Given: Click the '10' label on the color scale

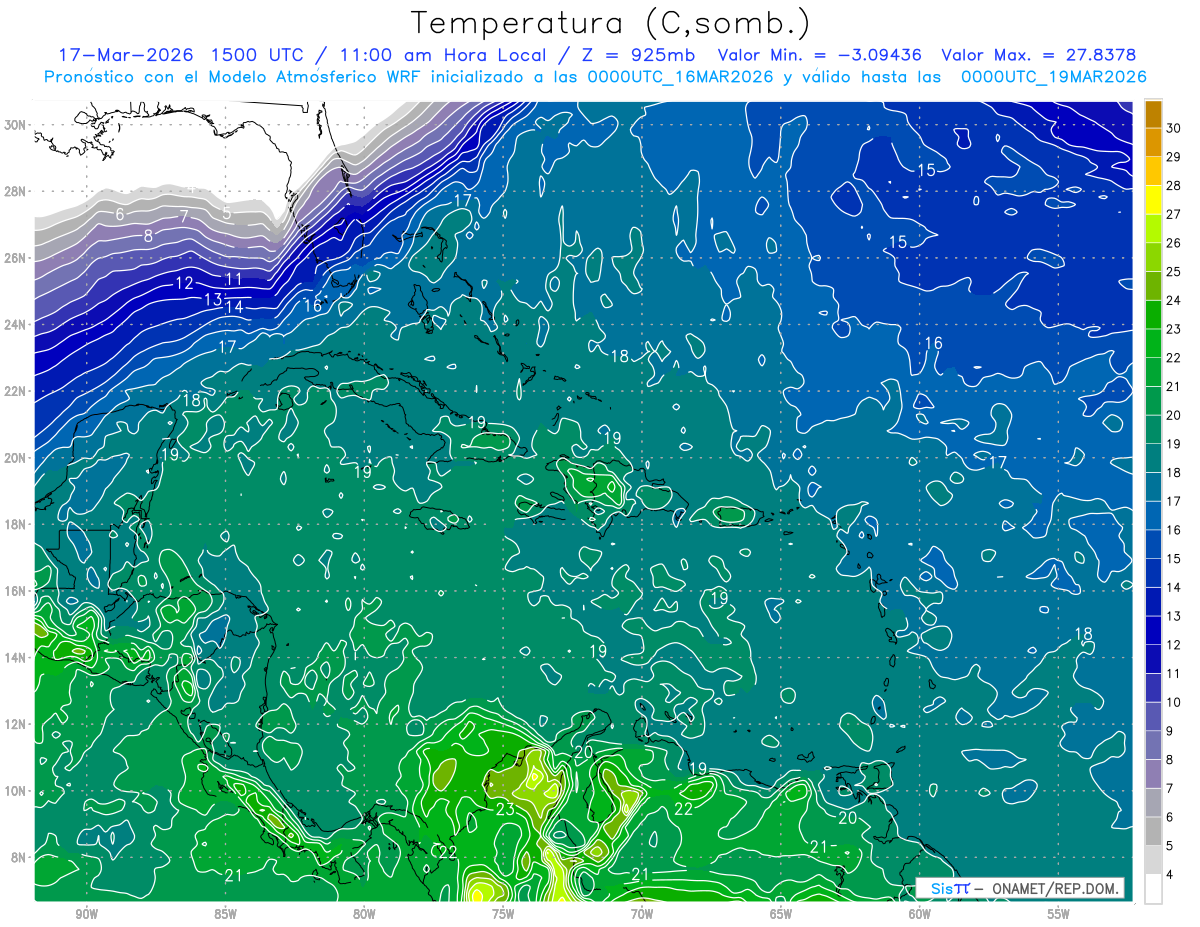Looking at the screenshot, I should tap(1174, 702).
